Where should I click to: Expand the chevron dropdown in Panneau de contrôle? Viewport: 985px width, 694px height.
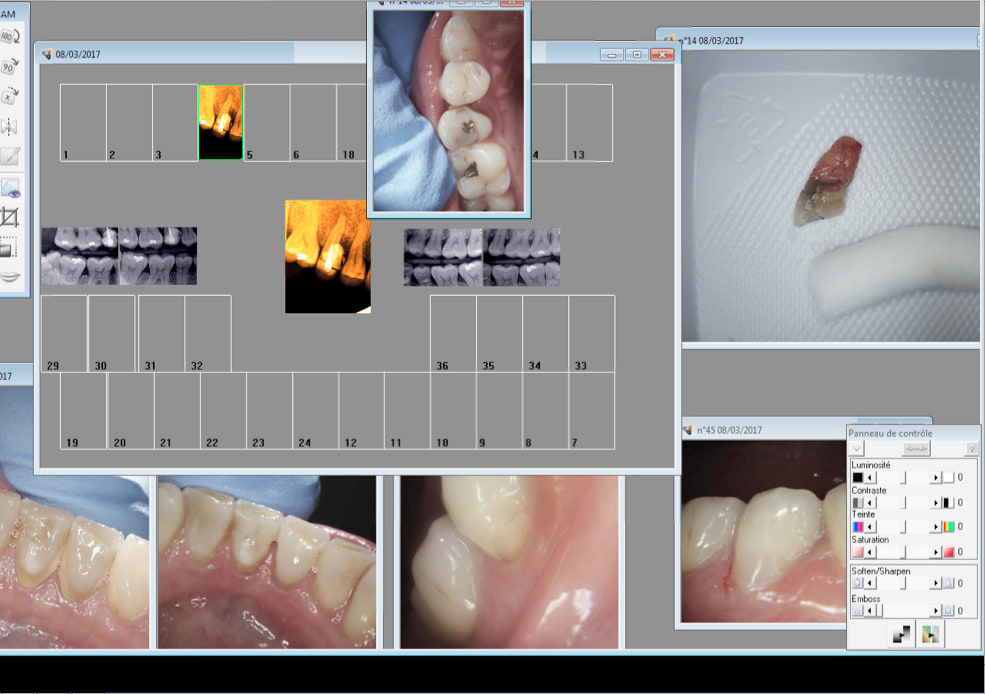coord(857,449)
